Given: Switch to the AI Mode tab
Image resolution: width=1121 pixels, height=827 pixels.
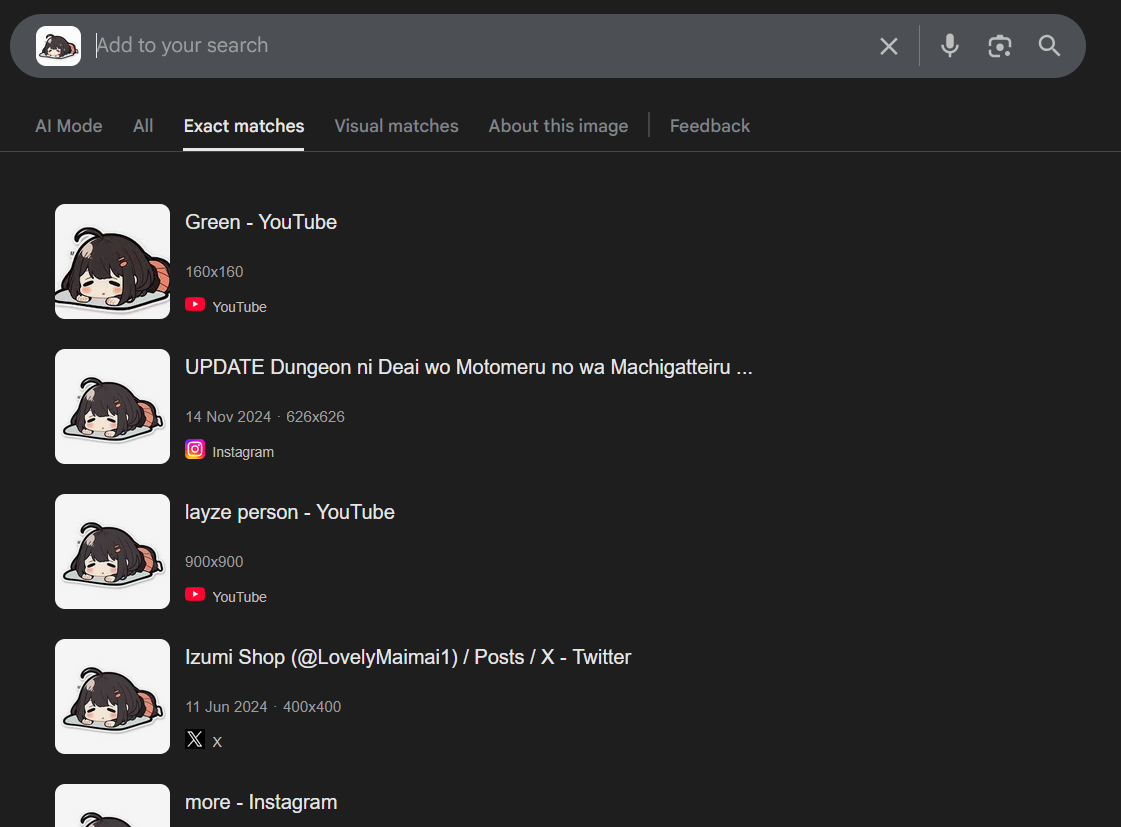Looking at the screenshot, I should pyautogui.click(x=69, y=126).
